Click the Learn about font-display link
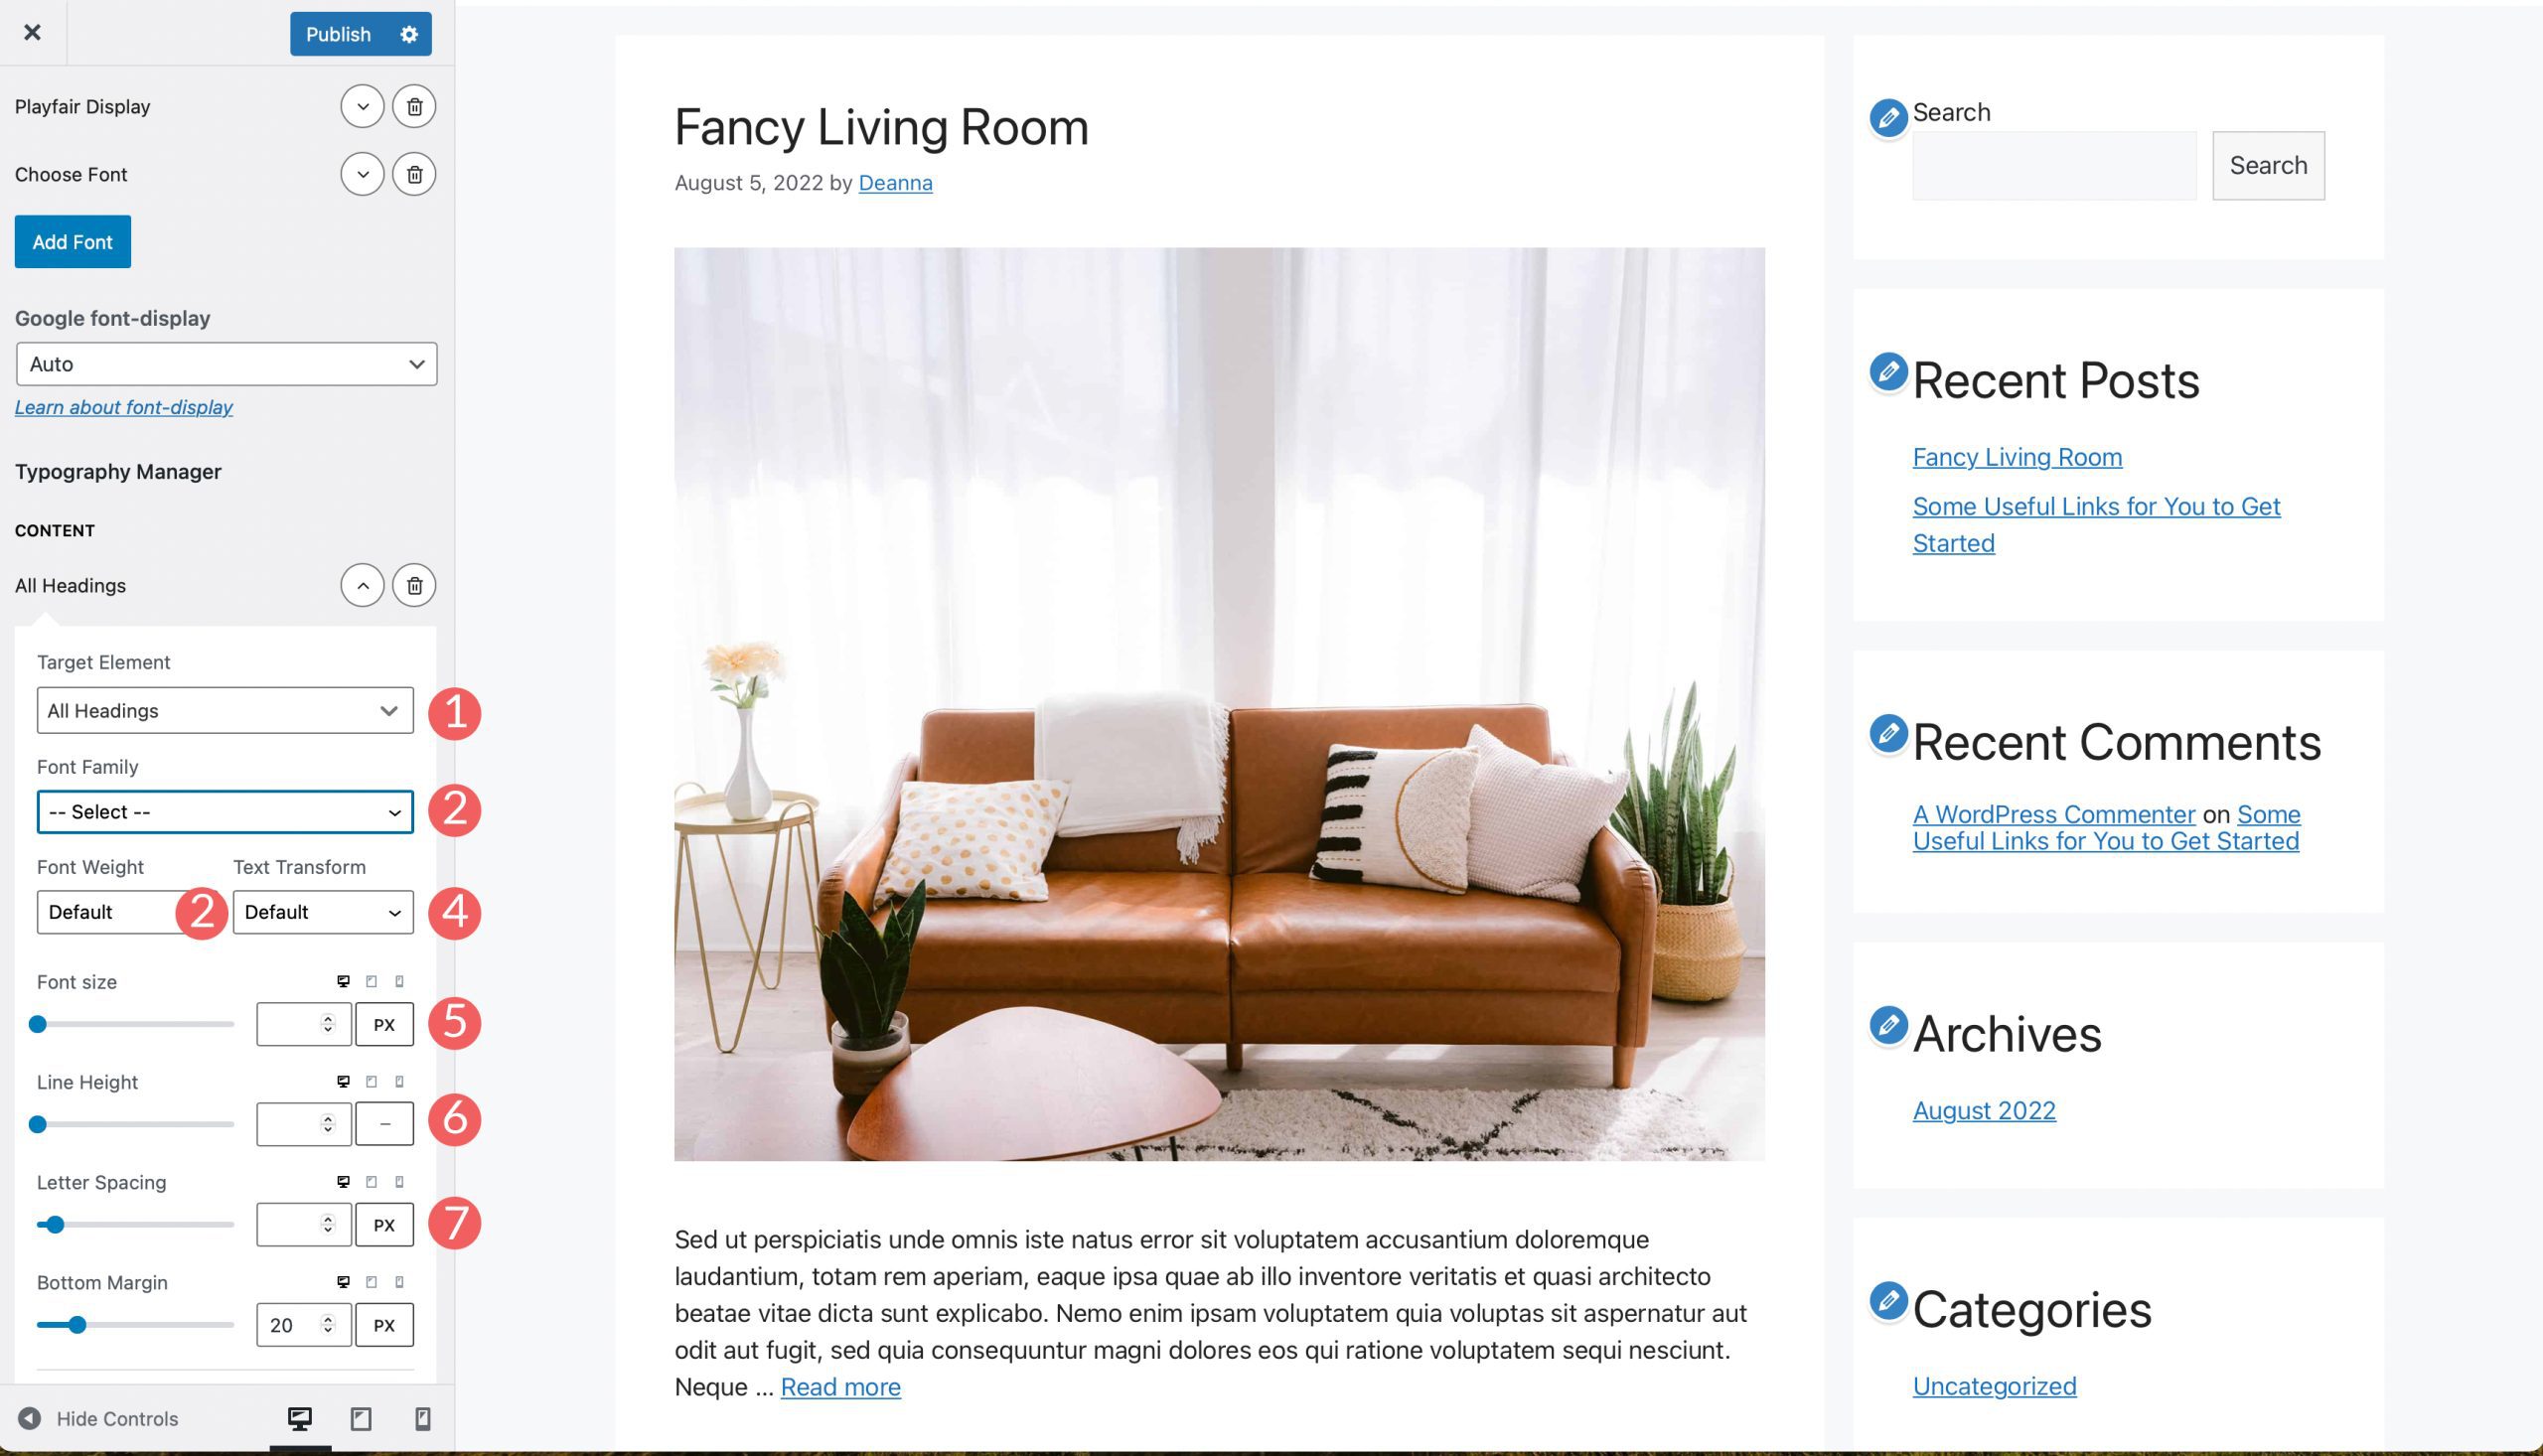This screenshot has height=1456, width=2543. (x=124, y=405)
